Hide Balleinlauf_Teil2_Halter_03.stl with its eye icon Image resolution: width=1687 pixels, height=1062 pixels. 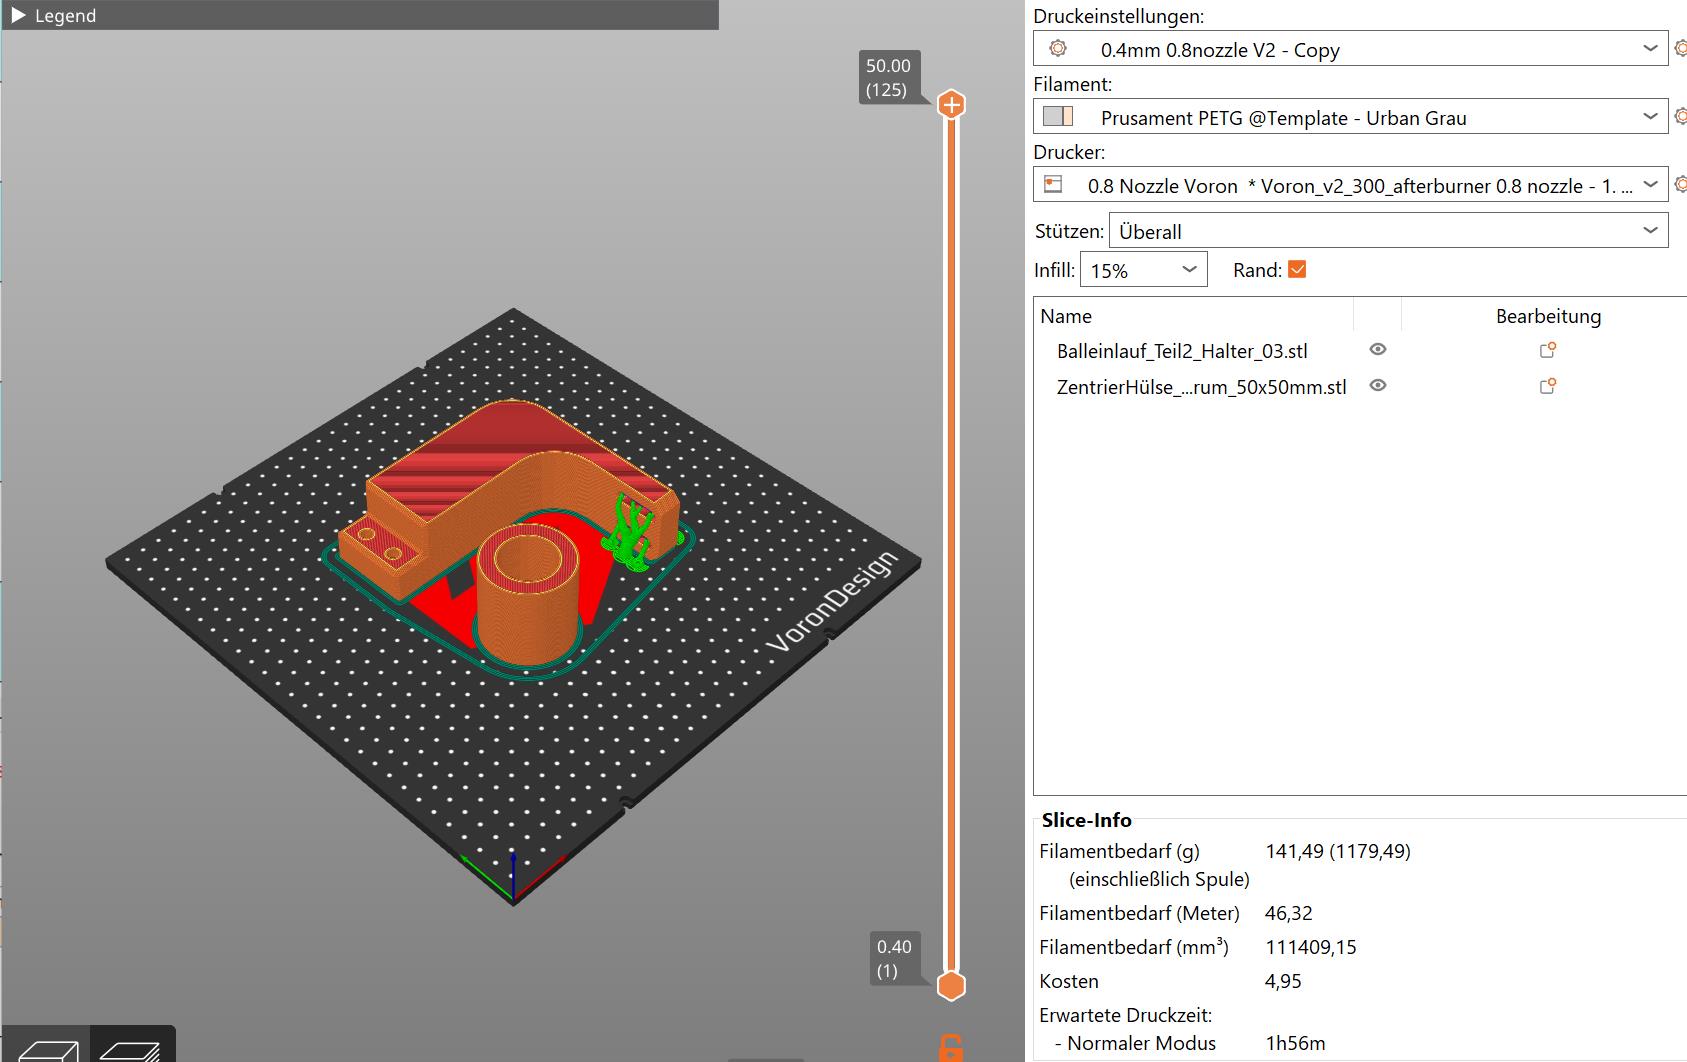[x=1378, y=349]
